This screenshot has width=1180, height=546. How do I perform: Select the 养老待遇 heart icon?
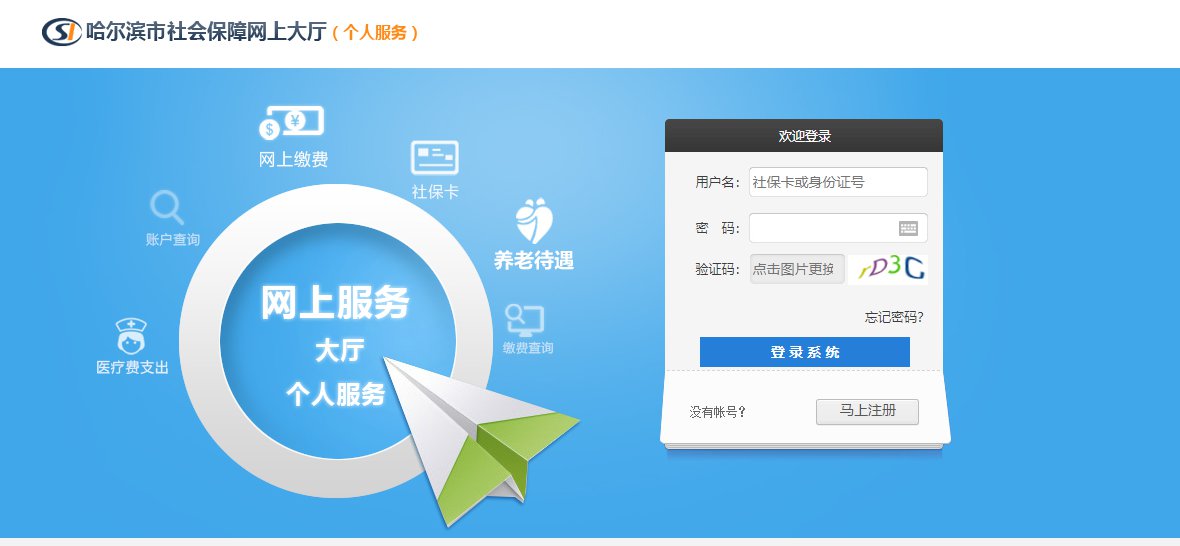pyautogui.click(x=534, y=220)
